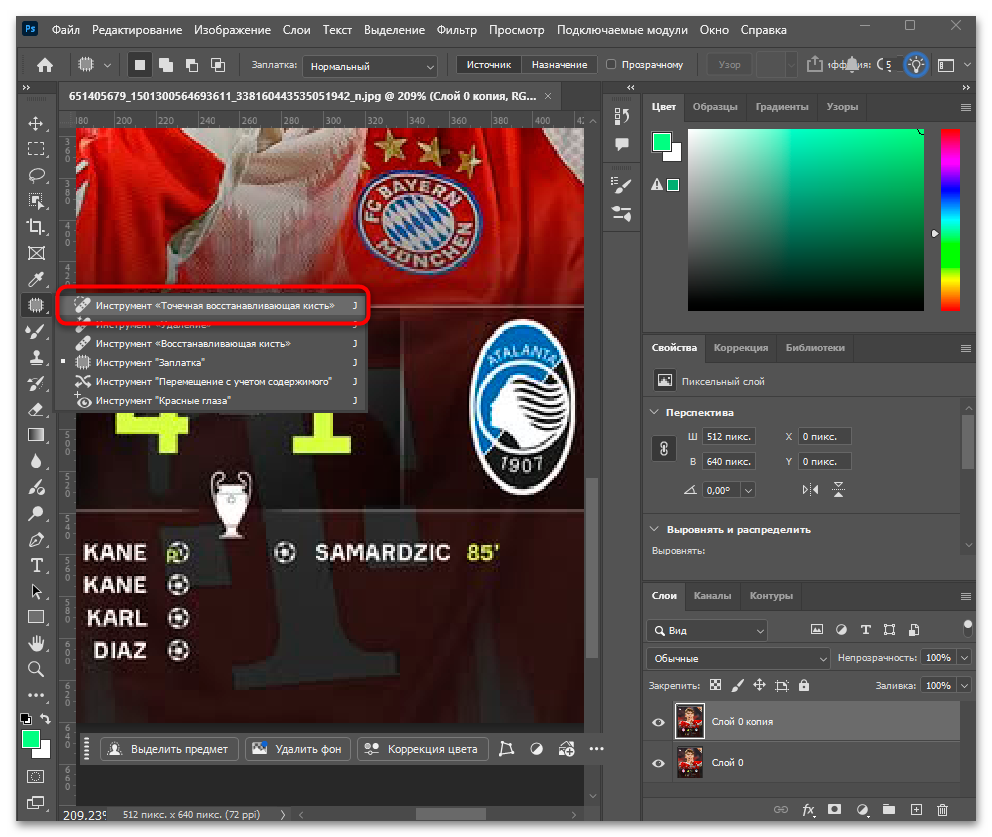Image resolution: width=992 pixels, height=837 pixels.
Task: Open Заливка fill dropdown arrow
Action: click(964, 686)
